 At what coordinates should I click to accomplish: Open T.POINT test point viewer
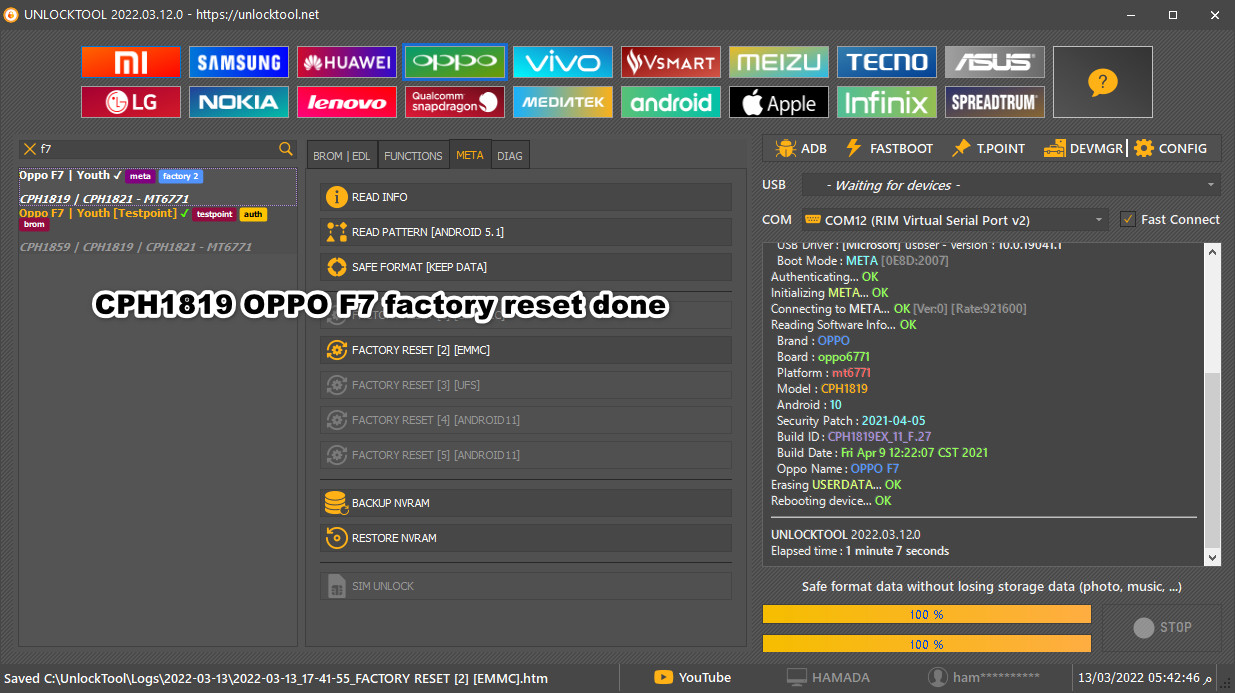(988, 148)
